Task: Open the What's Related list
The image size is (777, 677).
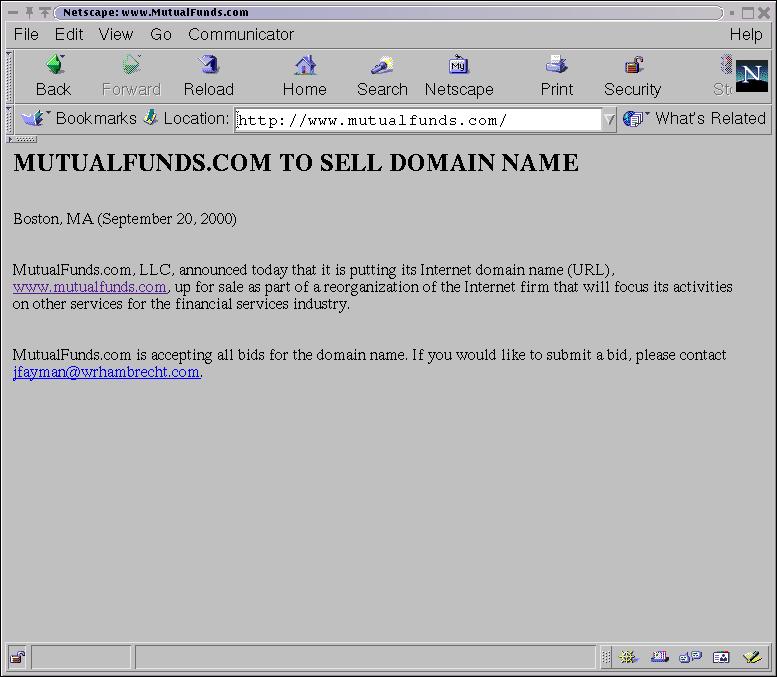Action: [x=694, y=118]
